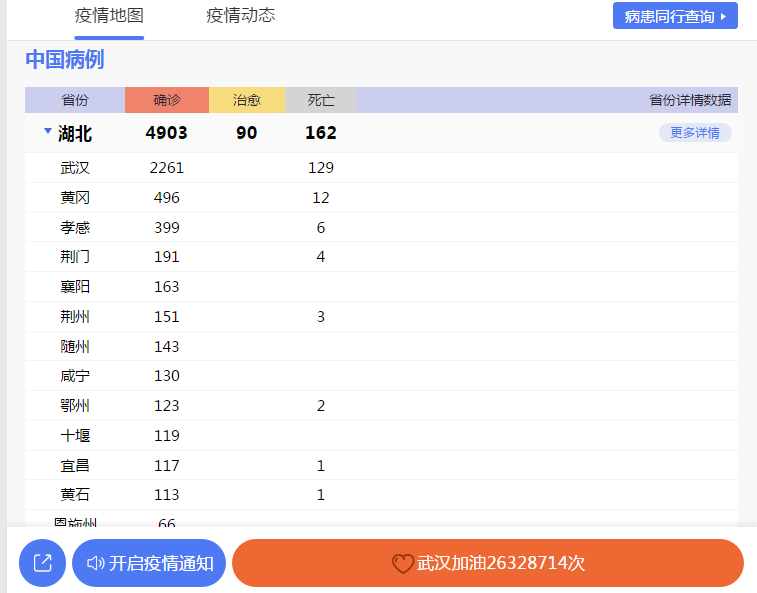Click the 省份详情数据 header
This screenshot has width=757, height=593.
click(689, 100)
